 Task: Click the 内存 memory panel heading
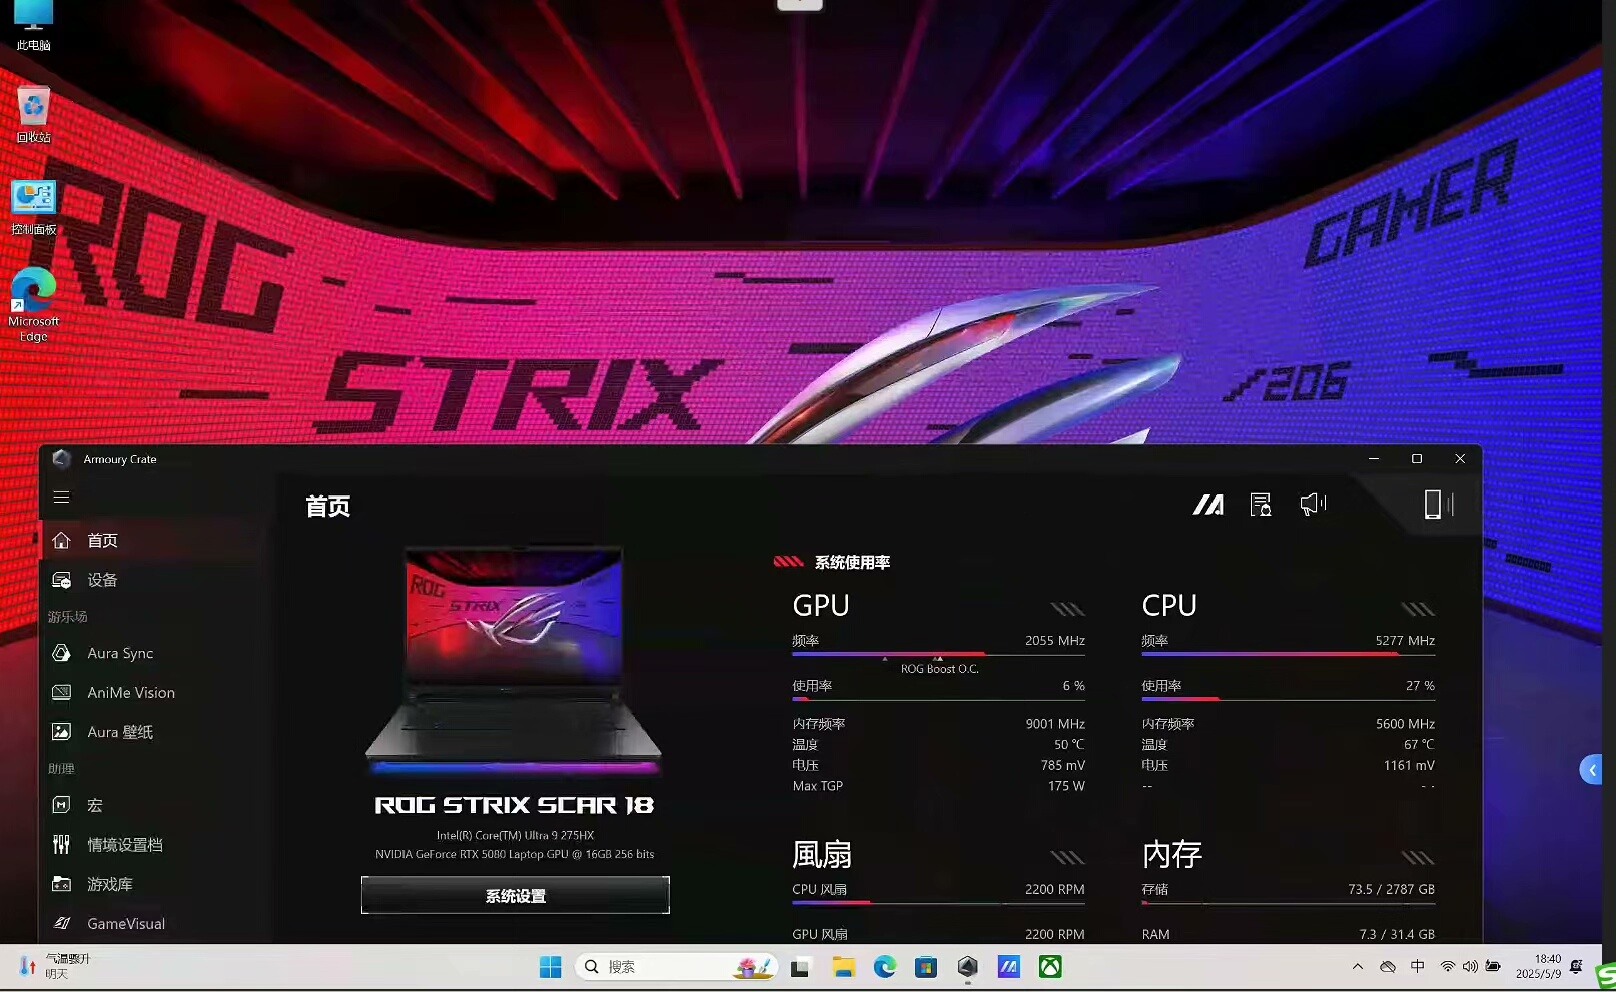(1172, 854)
